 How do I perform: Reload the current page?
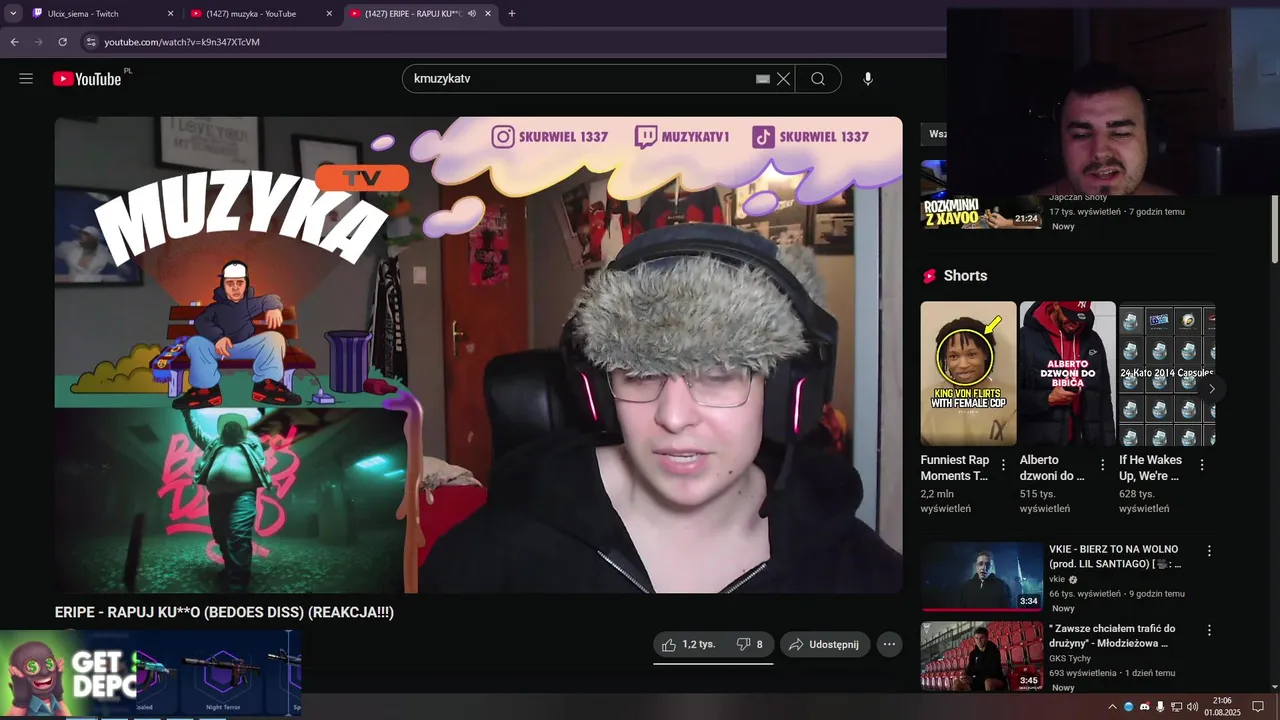[x=62, y=42]
